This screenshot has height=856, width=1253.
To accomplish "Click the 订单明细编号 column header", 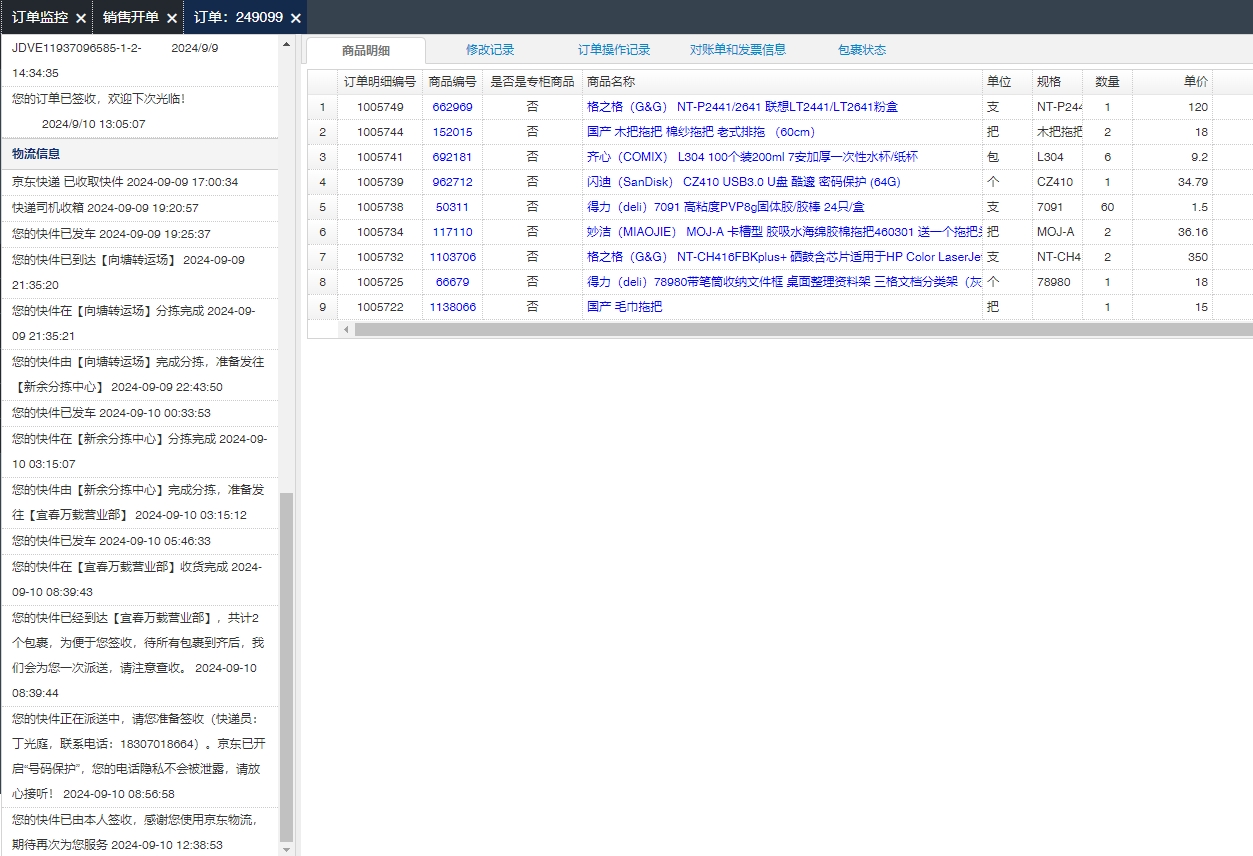I will click(380, 82).
